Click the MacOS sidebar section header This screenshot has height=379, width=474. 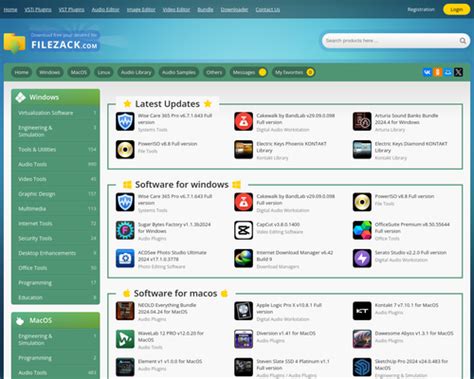(x=56, y=320)
